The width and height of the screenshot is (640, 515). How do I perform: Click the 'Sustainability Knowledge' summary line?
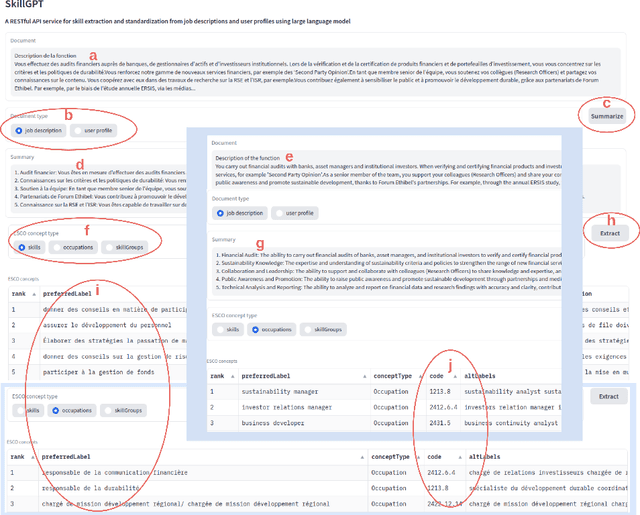pyautogui.click(x=389, y=263)
